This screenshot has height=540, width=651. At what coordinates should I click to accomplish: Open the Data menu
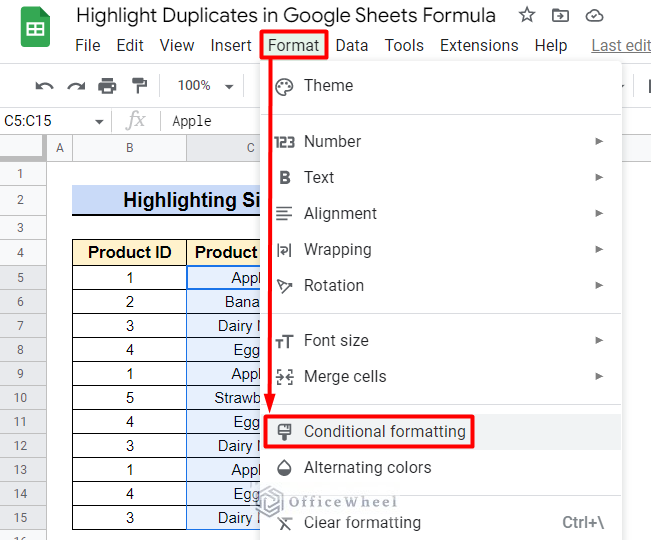pyautogui.click(x=351, y=45)
